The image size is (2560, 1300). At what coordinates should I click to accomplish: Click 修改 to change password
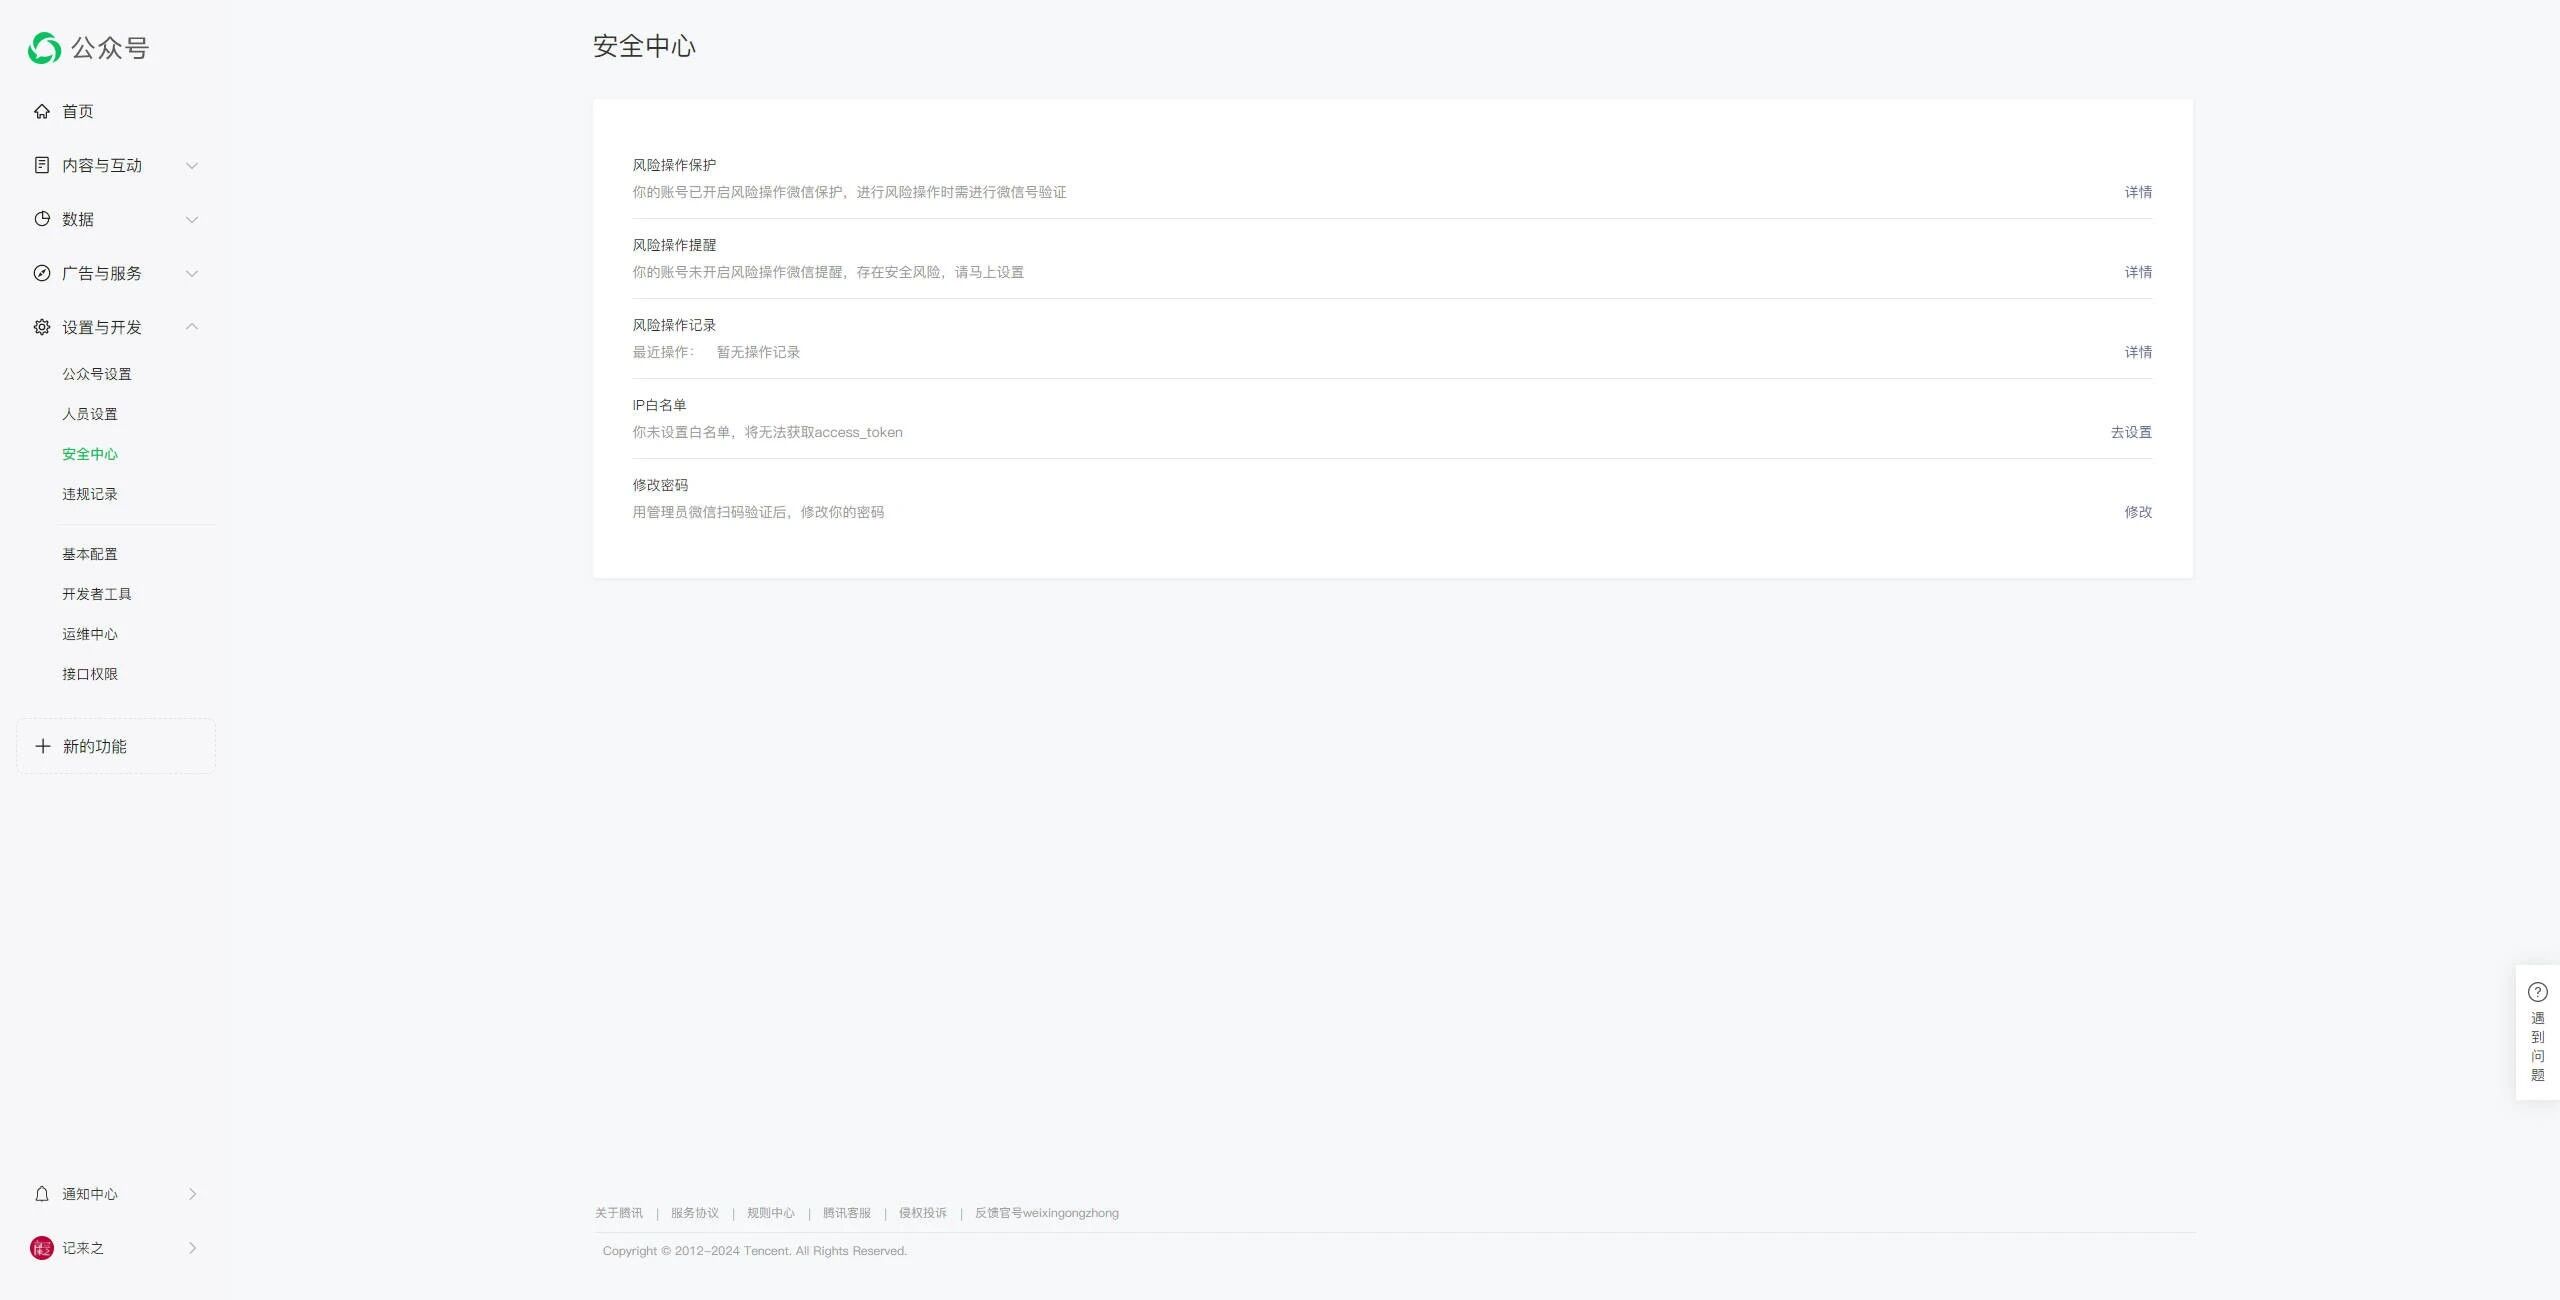point(2138,512)
